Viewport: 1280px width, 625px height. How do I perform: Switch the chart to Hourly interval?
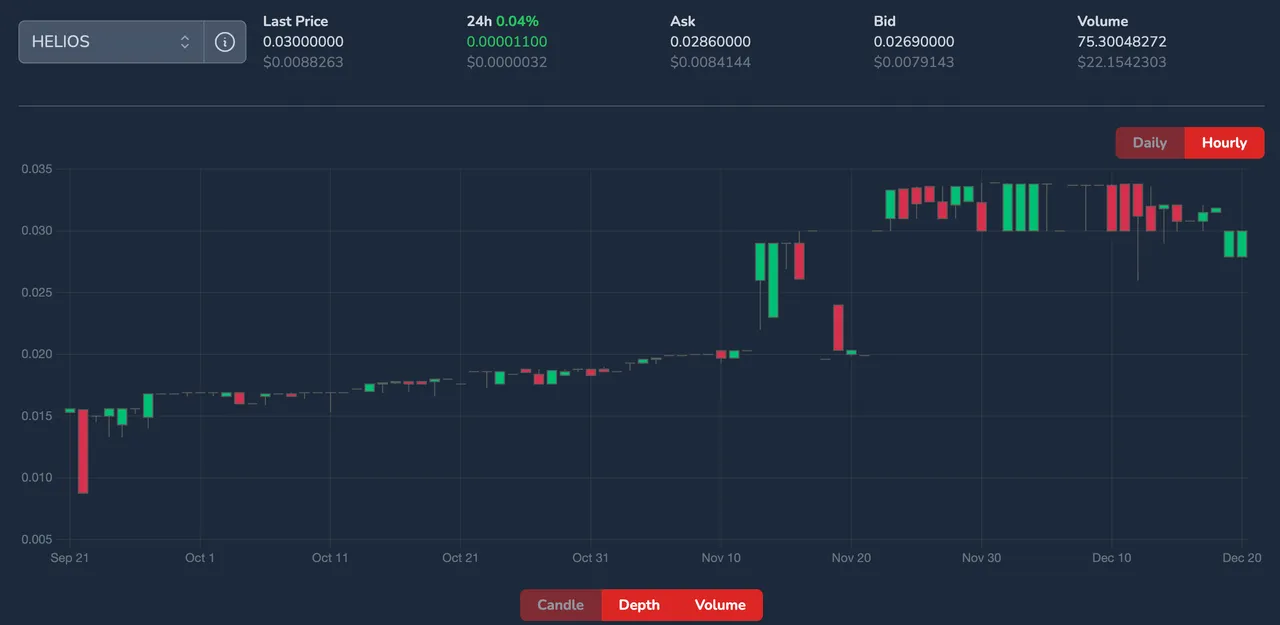(1224, 143)
